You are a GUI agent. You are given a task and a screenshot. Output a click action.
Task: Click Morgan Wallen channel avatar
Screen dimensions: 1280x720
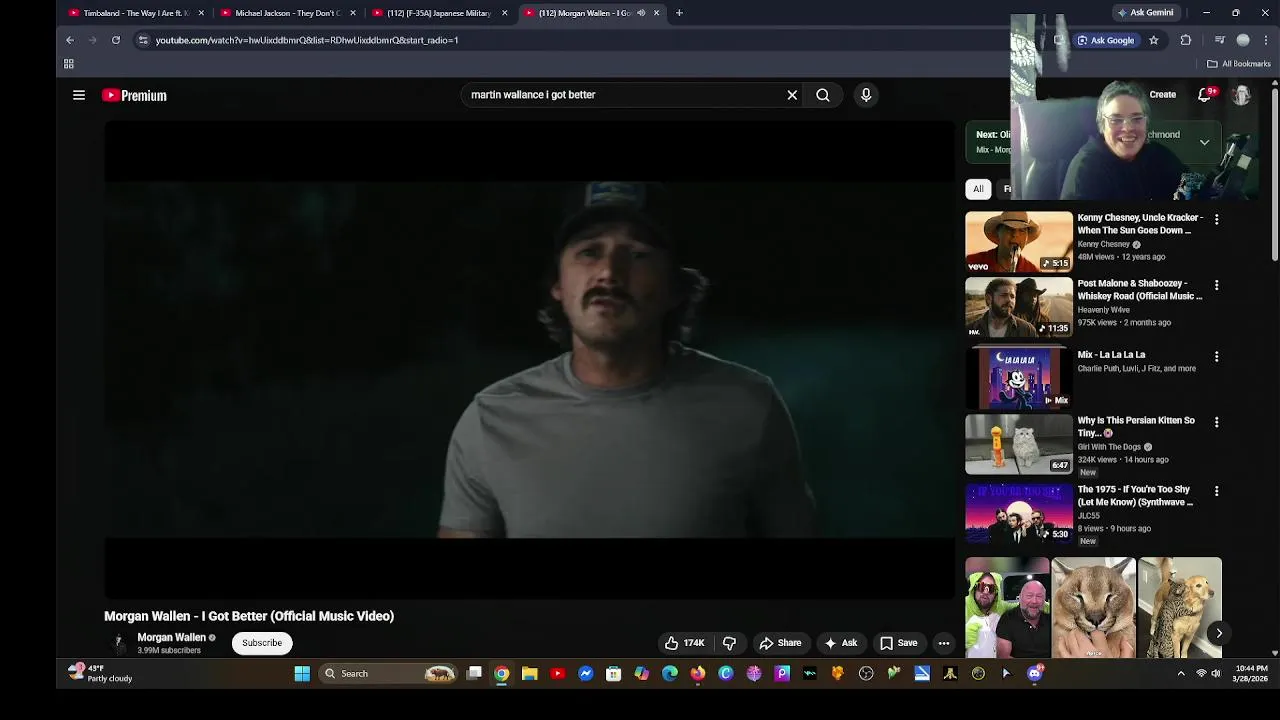[x=118, y=643]
